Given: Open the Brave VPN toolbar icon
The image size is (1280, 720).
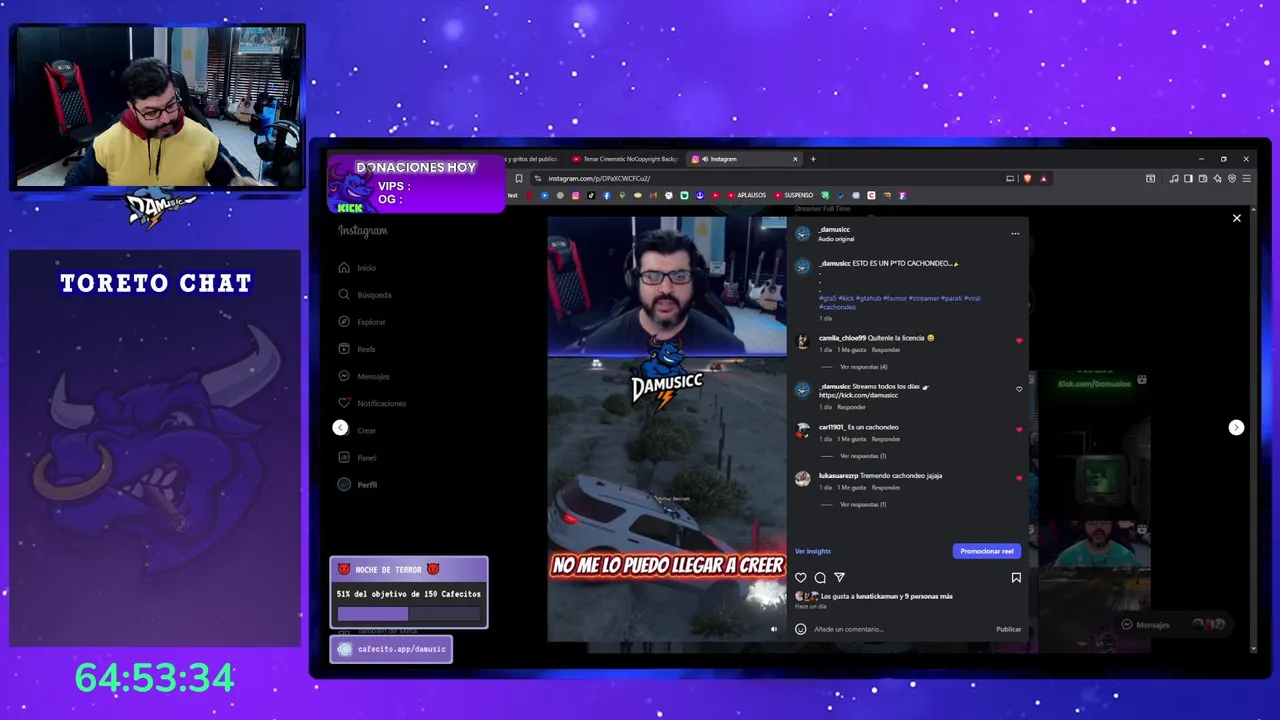Looking at the screenshot, I should (x=1232, y=178).
